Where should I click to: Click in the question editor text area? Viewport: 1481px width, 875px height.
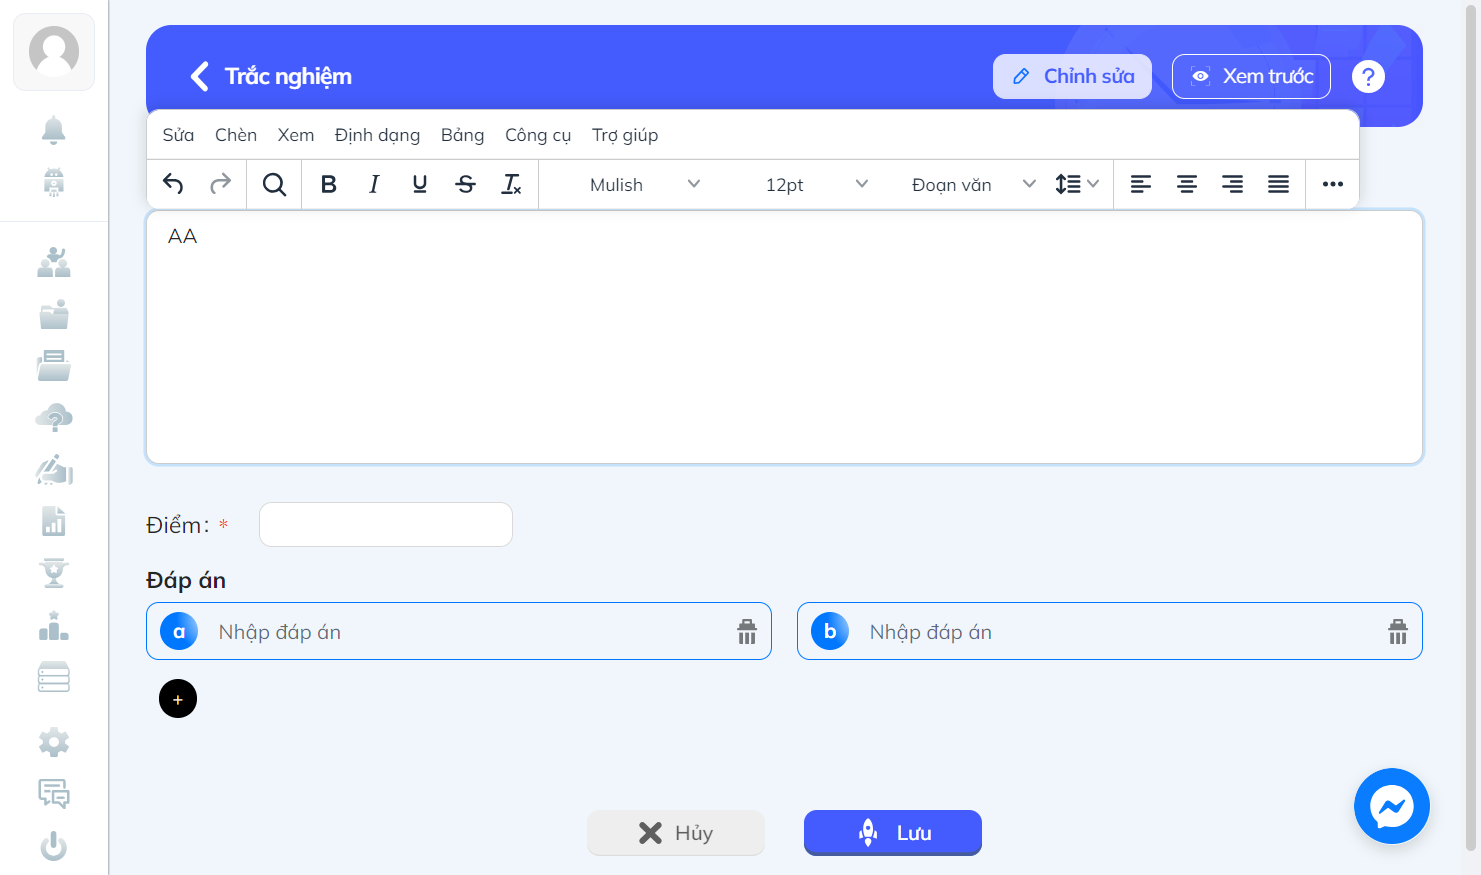click(785, 337)
